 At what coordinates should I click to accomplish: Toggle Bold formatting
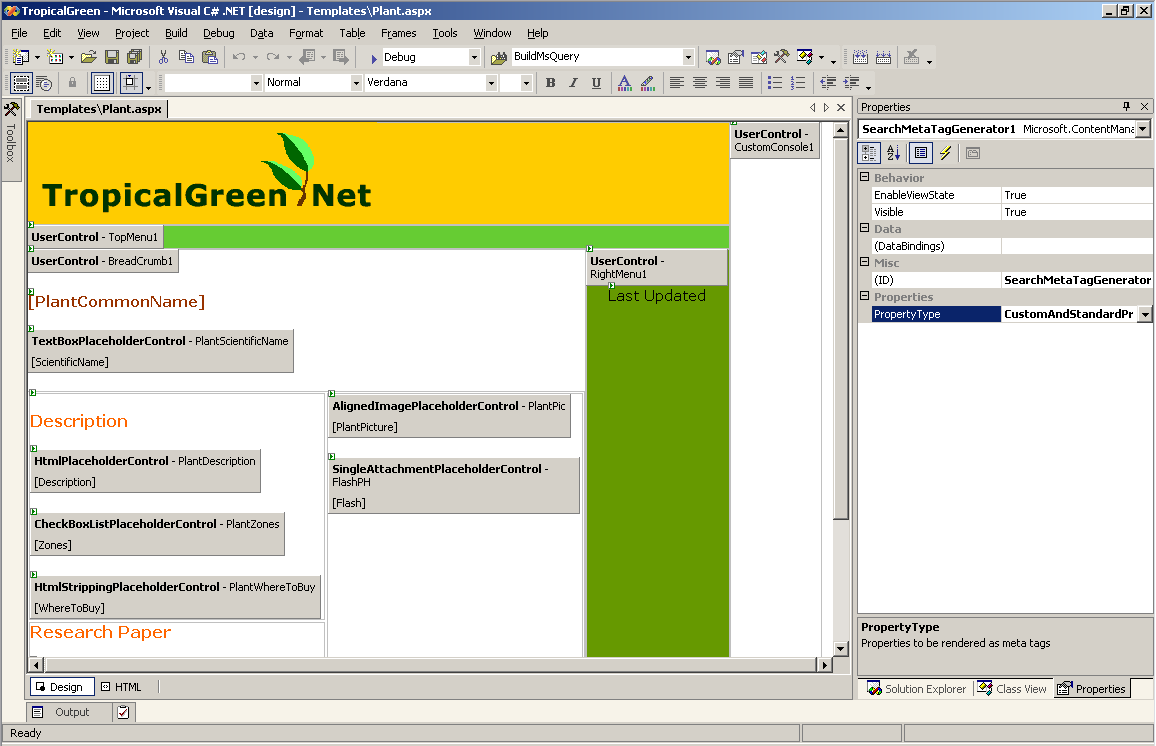(x=550, y=83)
